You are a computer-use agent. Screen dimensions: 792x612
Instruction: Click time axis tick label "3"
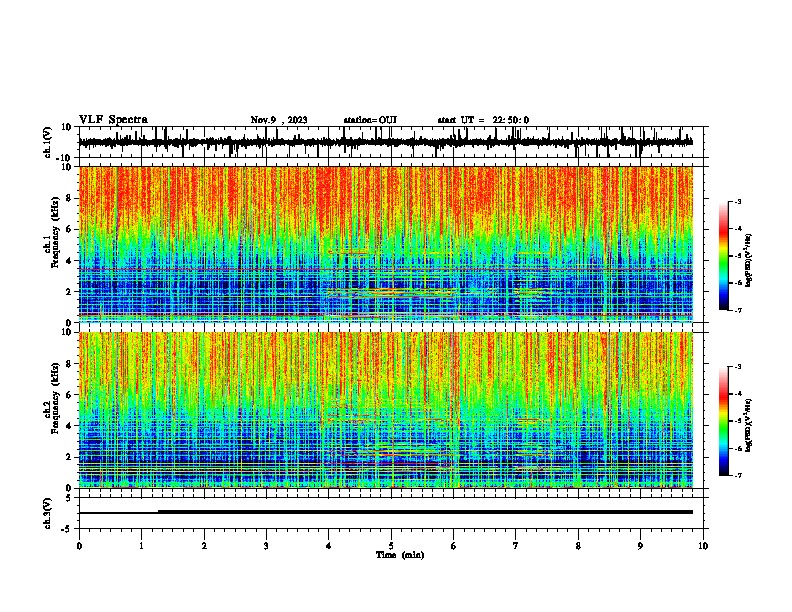266,546
